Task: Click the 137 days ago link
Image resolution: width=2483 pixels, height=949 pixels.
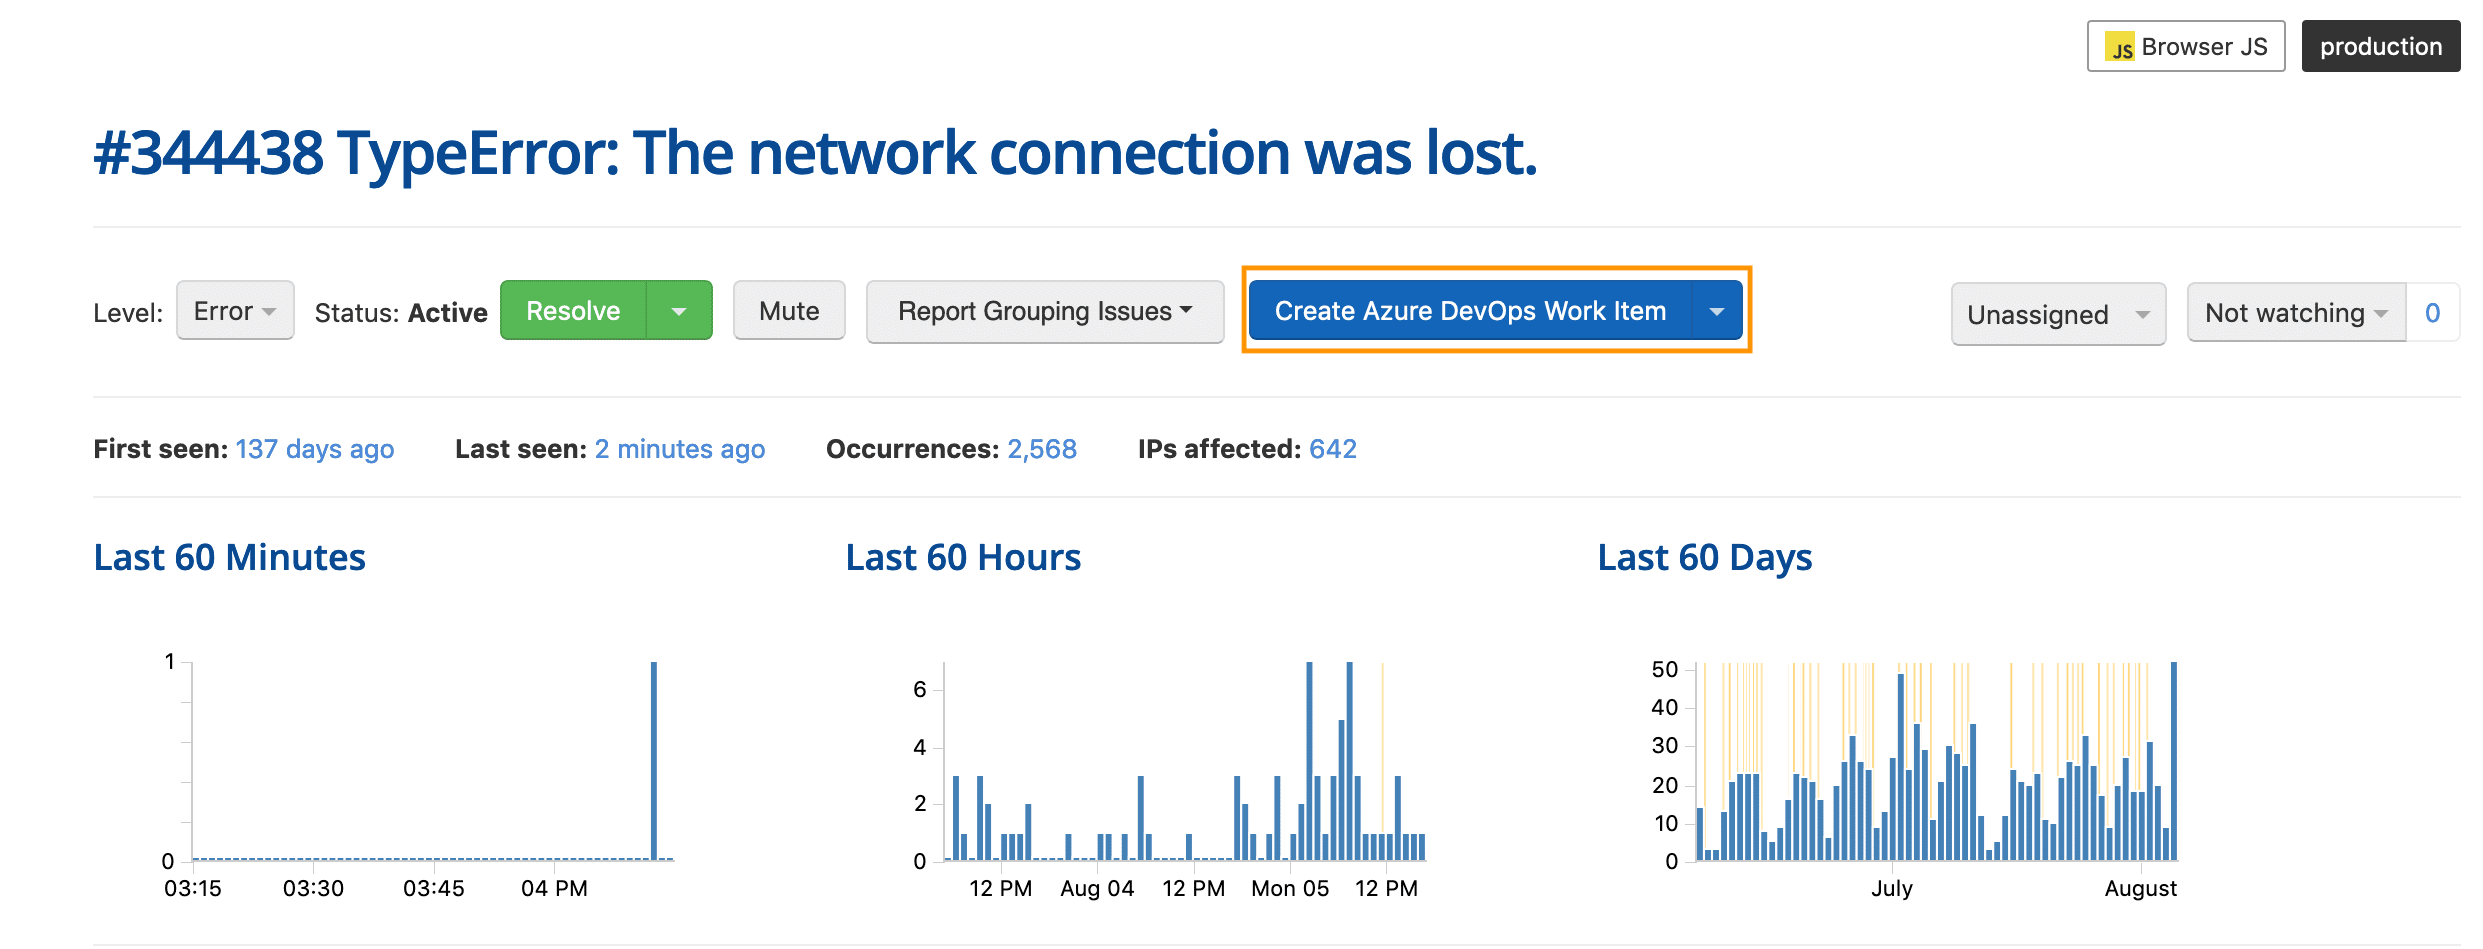Action: (315, 449)
